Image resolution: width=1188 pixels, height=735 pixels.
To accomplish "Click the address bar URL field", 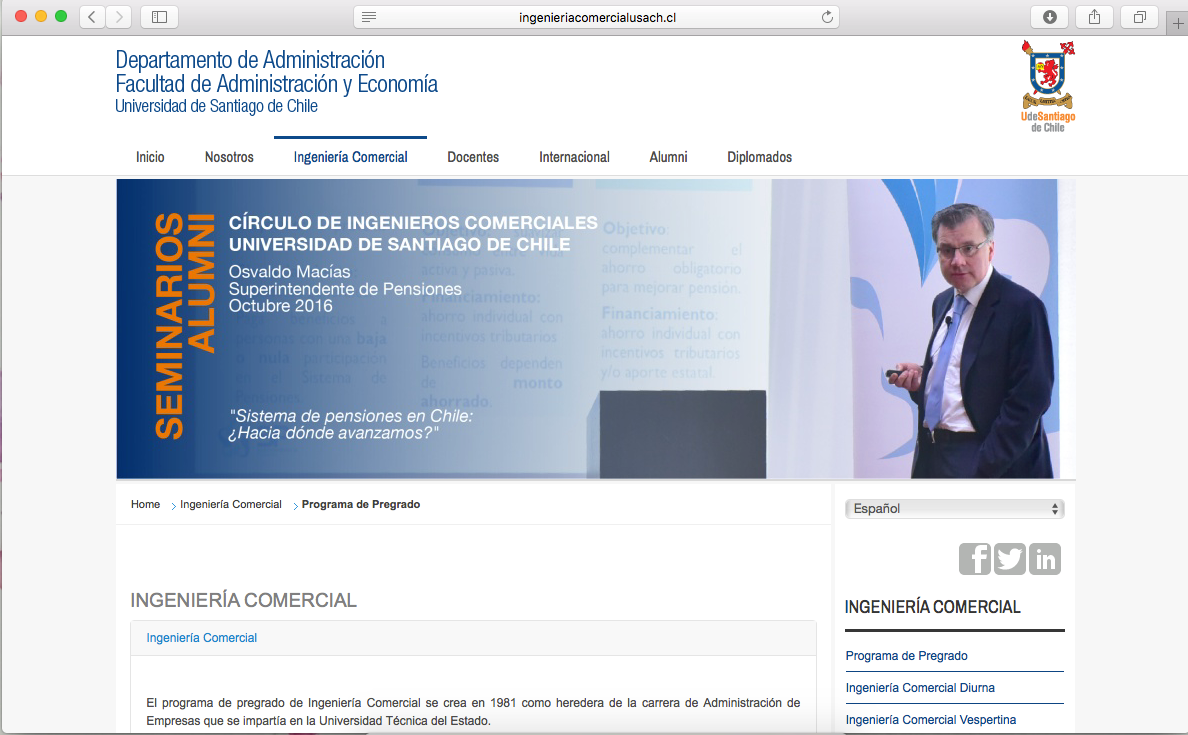I will (x=597, y=17).
